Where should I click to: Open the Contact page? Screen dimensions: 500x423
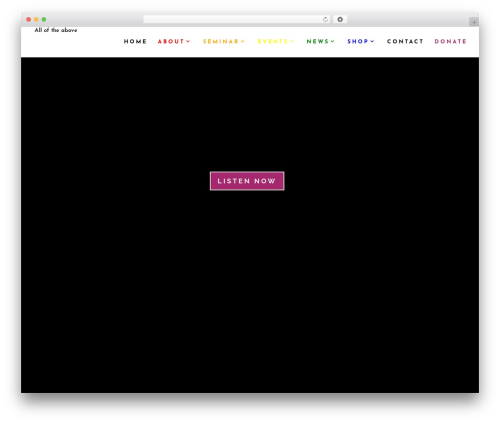[x=405, y=41]
